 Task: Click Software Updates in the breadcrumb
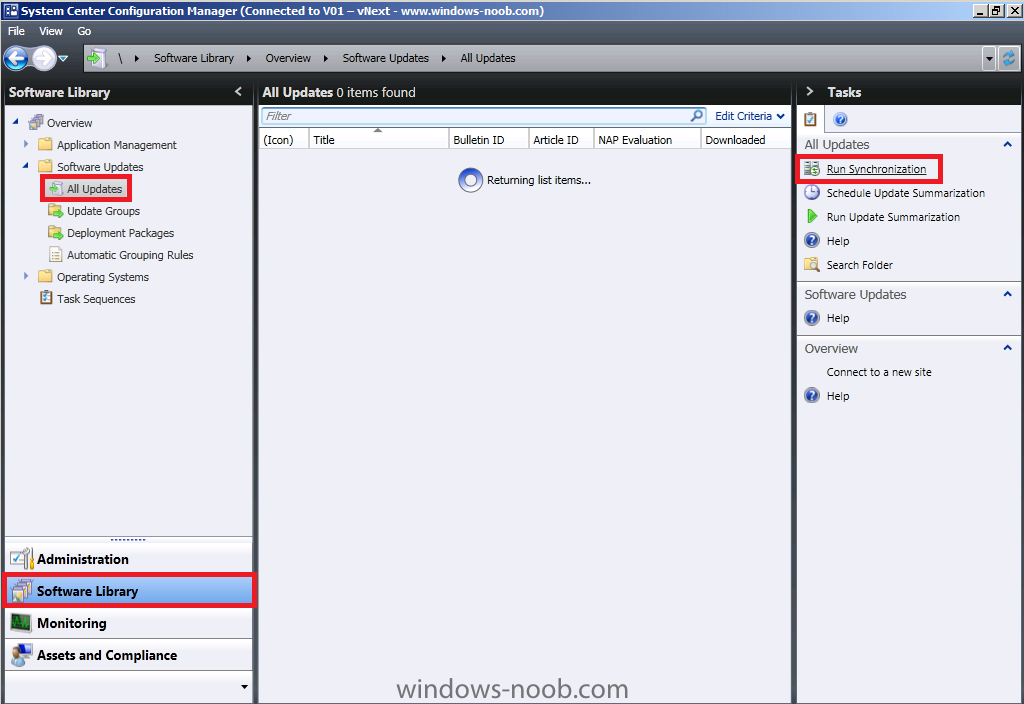pos(386,58)
